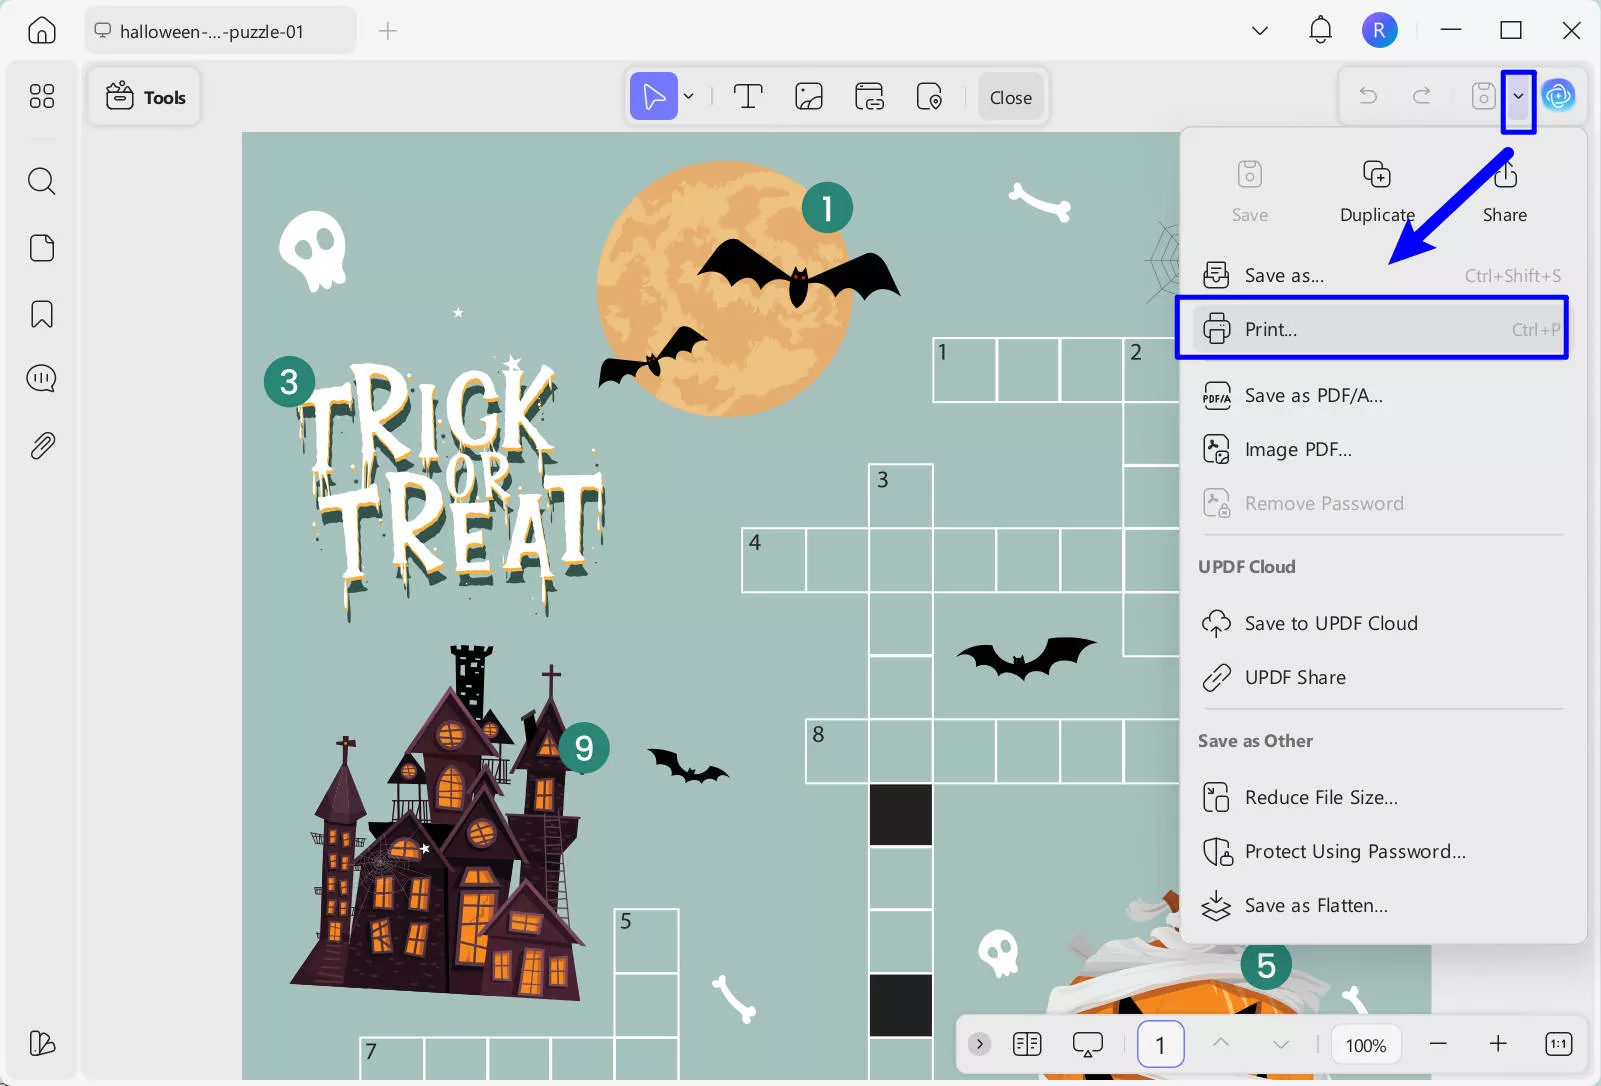Select Reduce File Size... menu item
This screenshot has height=1086, width=1601.
tap(1320, 797)
